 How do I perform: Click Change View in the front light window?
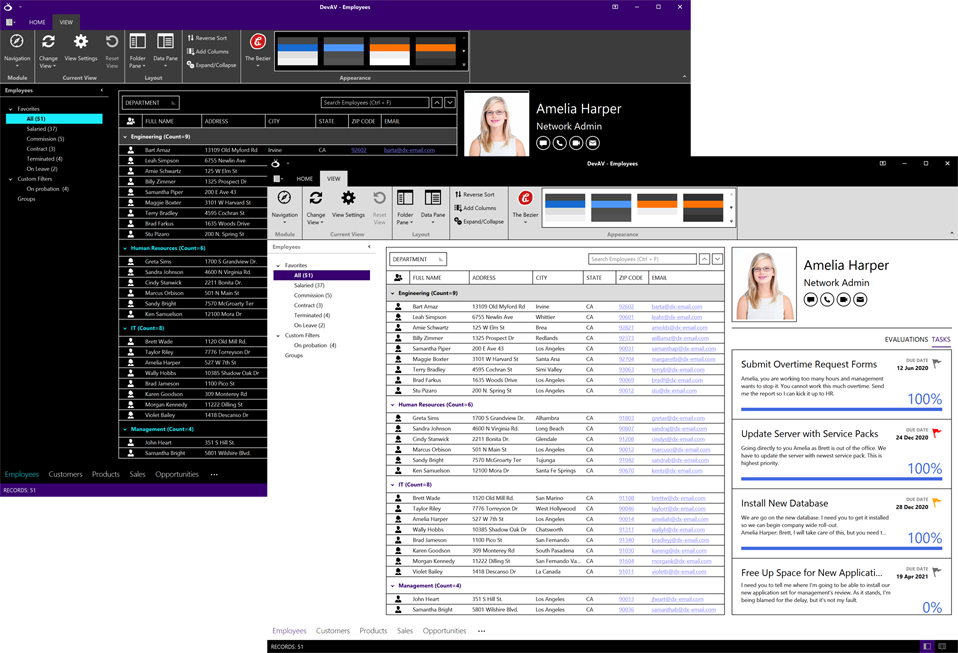(316, 206)
